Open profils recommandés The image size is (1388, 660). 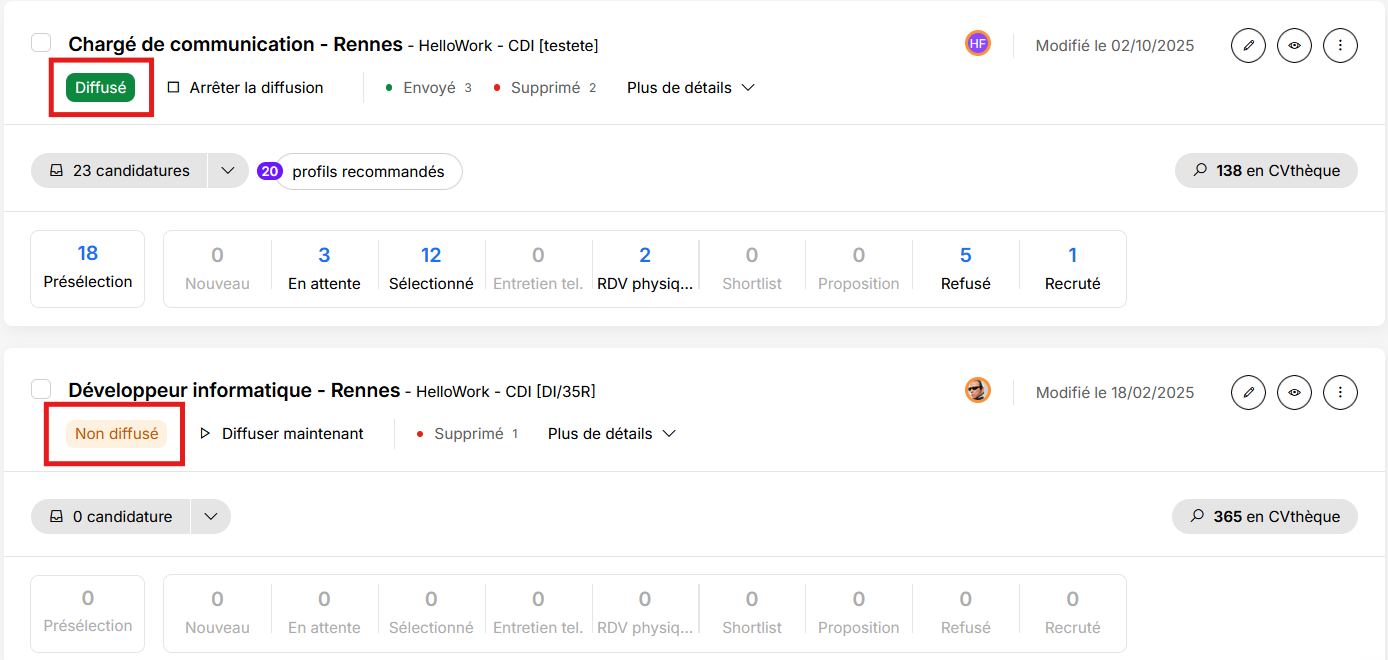point(368,172)
